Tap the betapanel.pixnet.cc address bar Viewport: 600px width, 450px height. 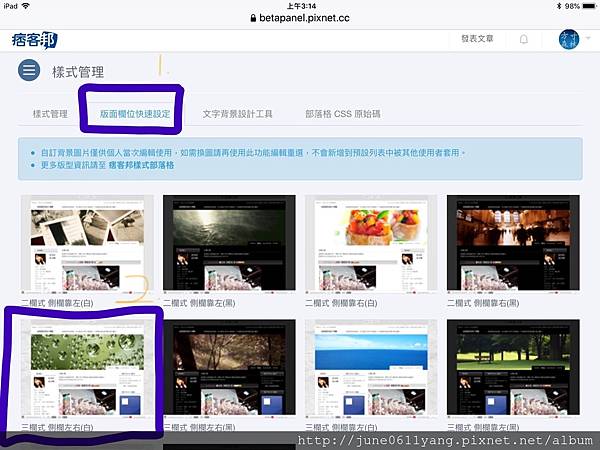click(300, 18)
